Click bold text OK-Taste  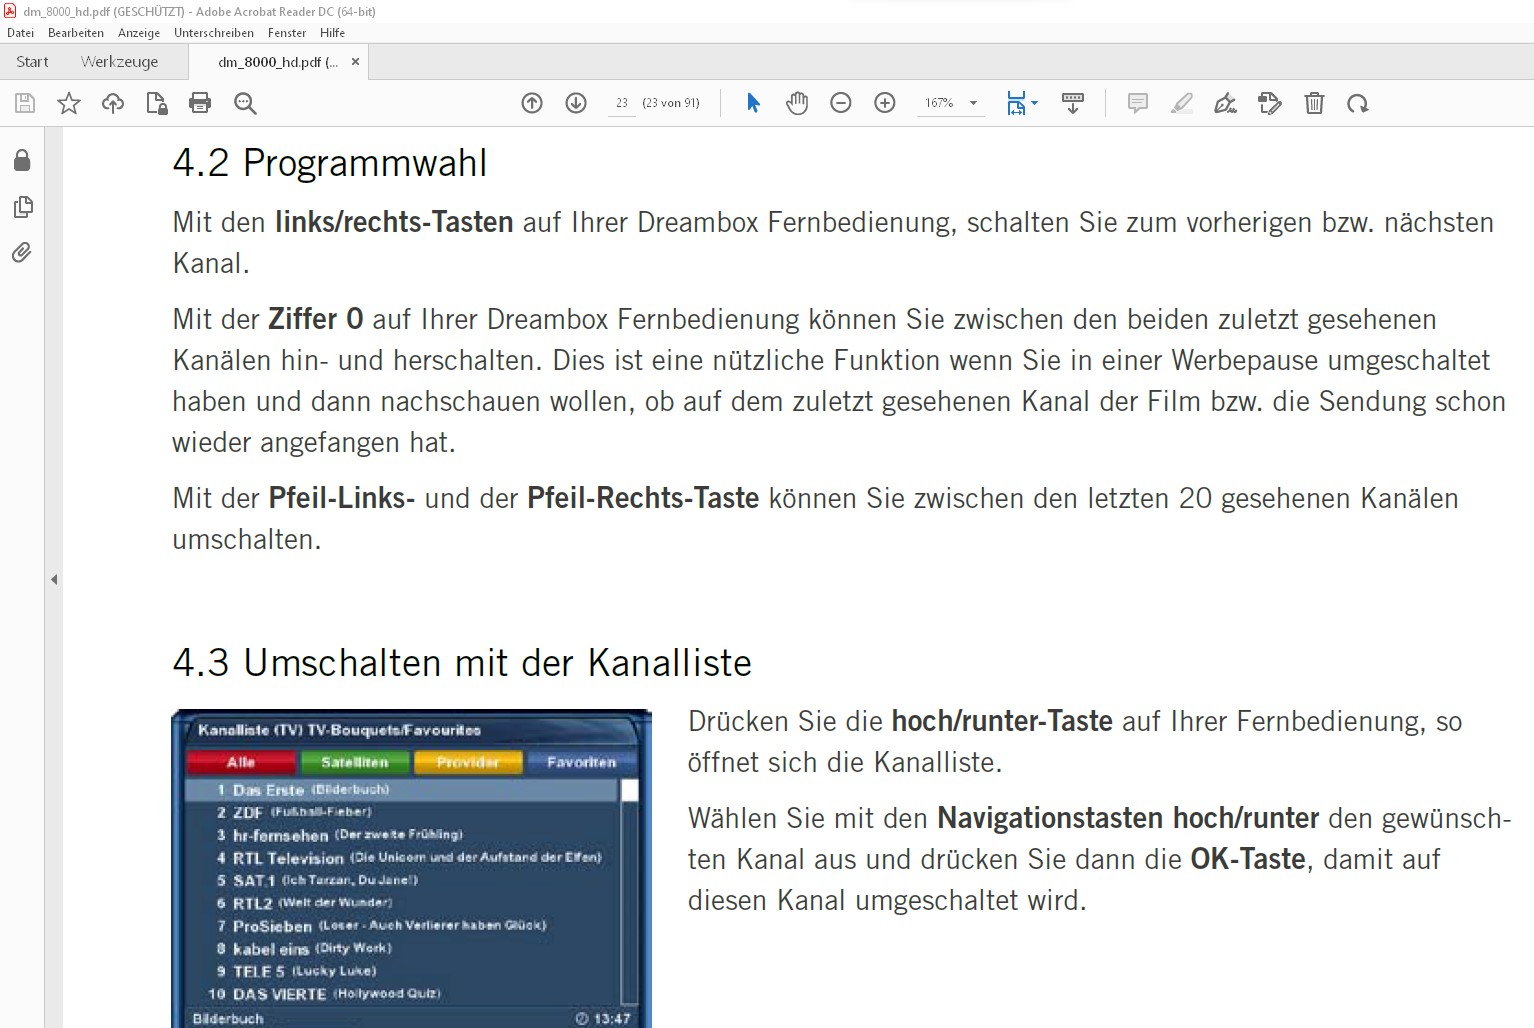[x=1248, y=859]
